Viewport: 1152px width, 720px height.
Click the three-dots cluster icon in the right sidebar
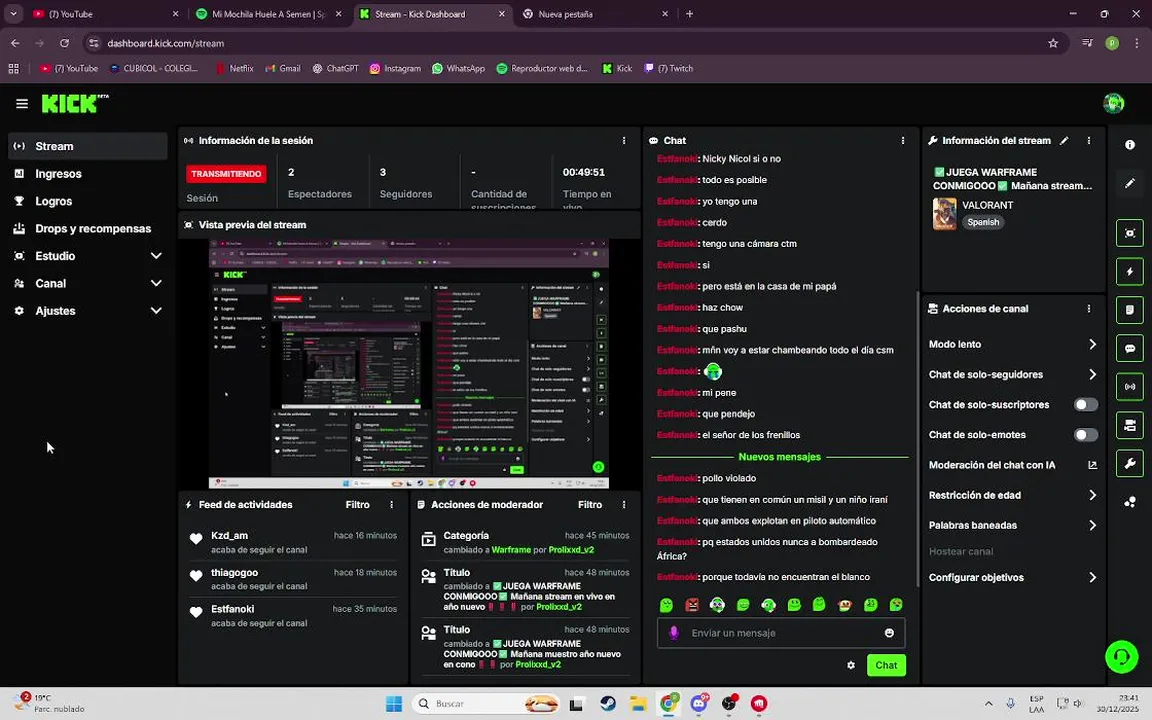point(1130,502)
